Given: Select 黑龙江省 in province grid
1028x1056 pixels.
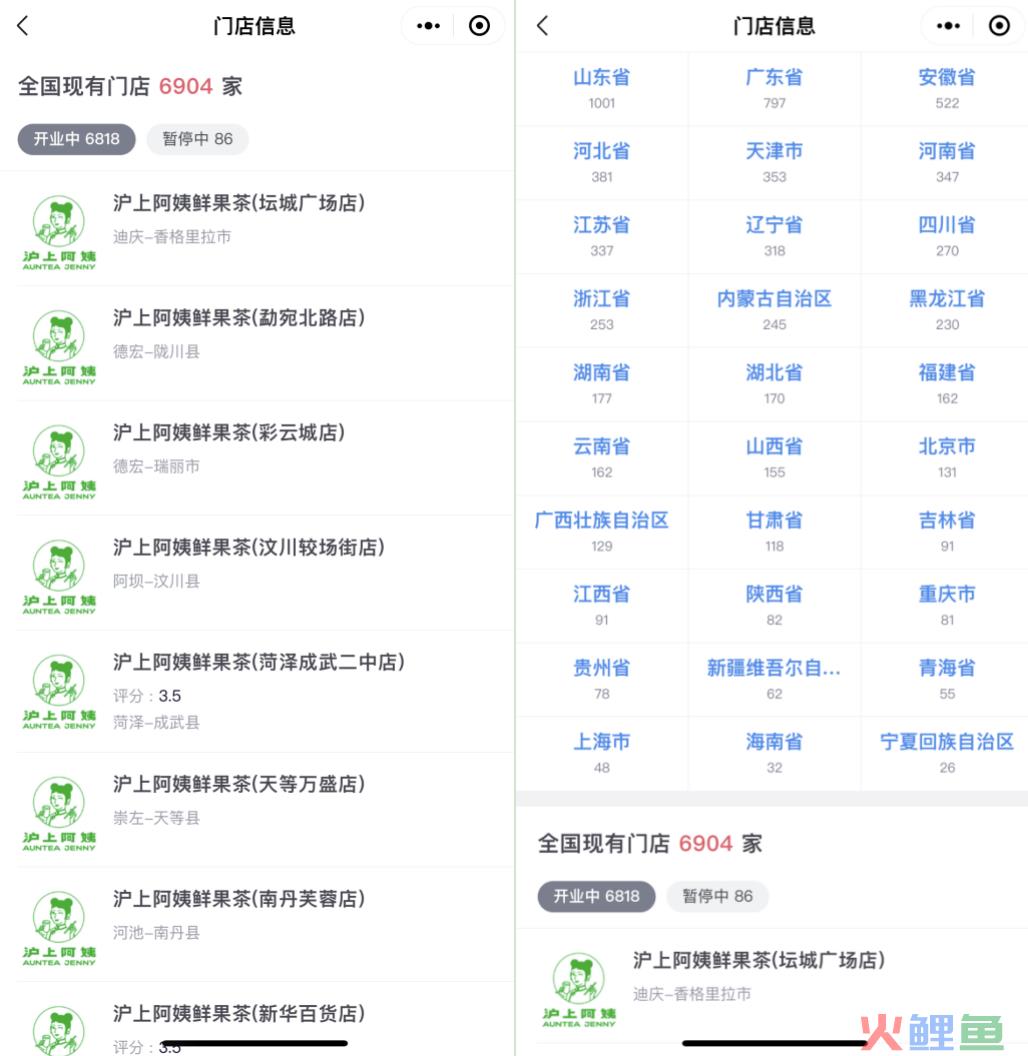Looking at the screenshot, I should coord(946,310).
